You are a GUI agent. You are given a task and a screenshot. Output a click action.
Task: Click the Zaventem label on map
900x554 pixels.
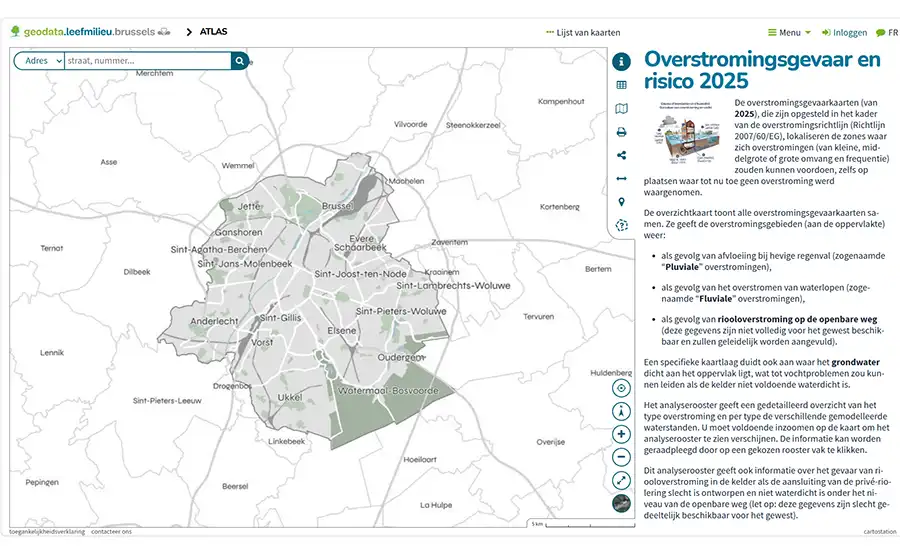click(x=449, y=242)
